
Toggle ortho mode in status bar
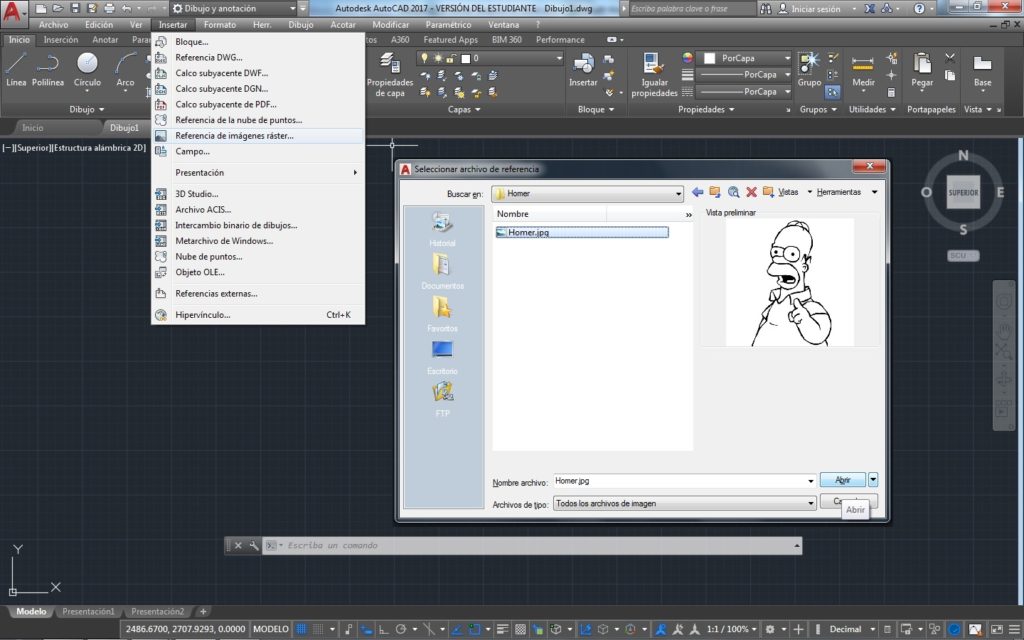coord(383,629)
